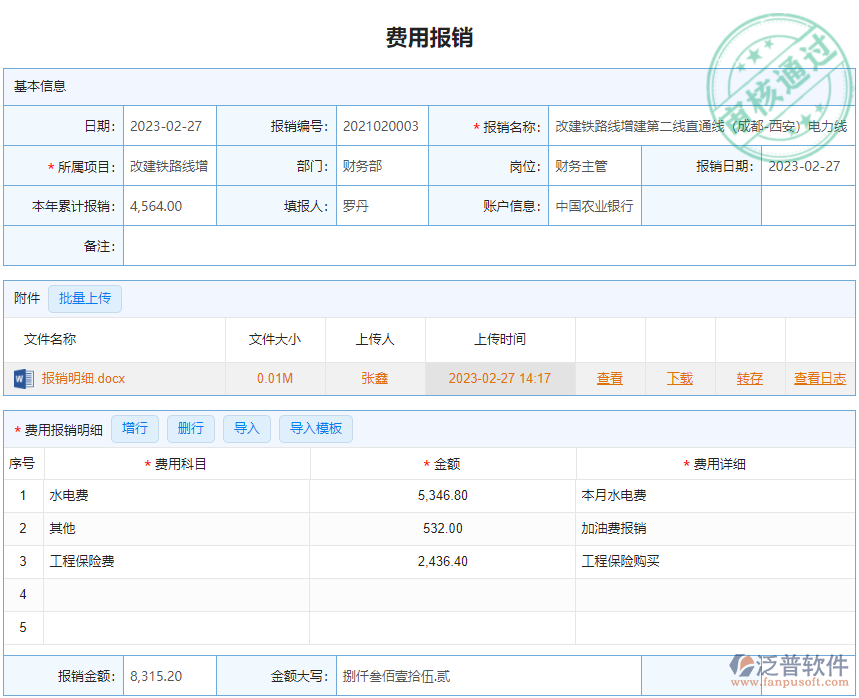Click the 转存 transfer link
Image resolution: width=859 pixels, height=698 pixels.
tap(749, 379)
